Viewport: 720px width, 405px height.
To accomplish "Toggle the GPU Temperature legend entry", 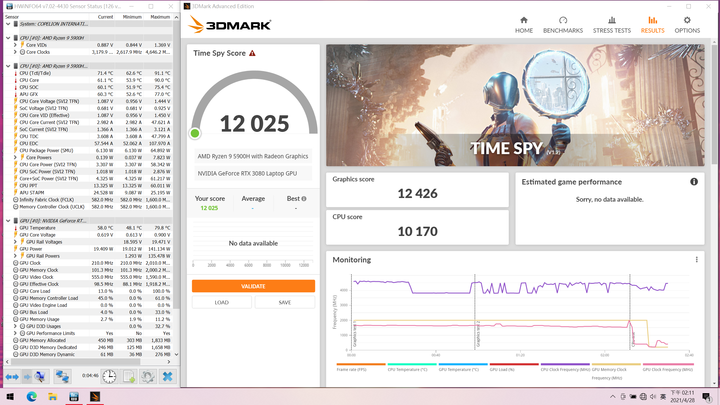I will tap(462, 366).
